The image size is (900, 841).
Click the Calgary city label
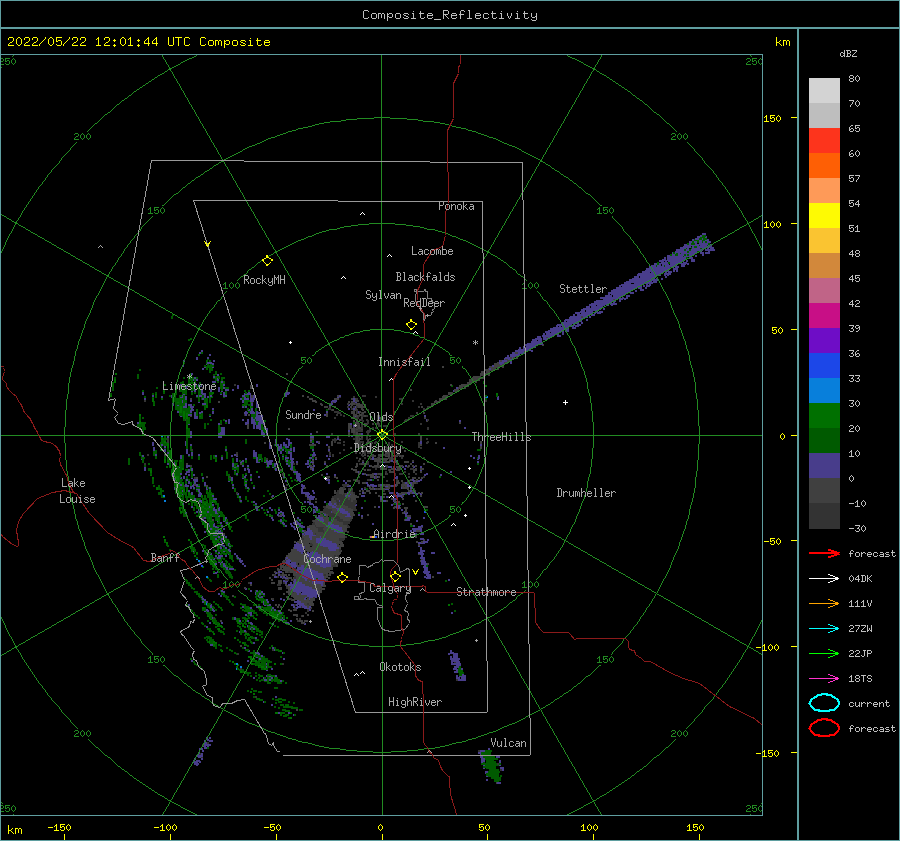[x=390, y=588]
